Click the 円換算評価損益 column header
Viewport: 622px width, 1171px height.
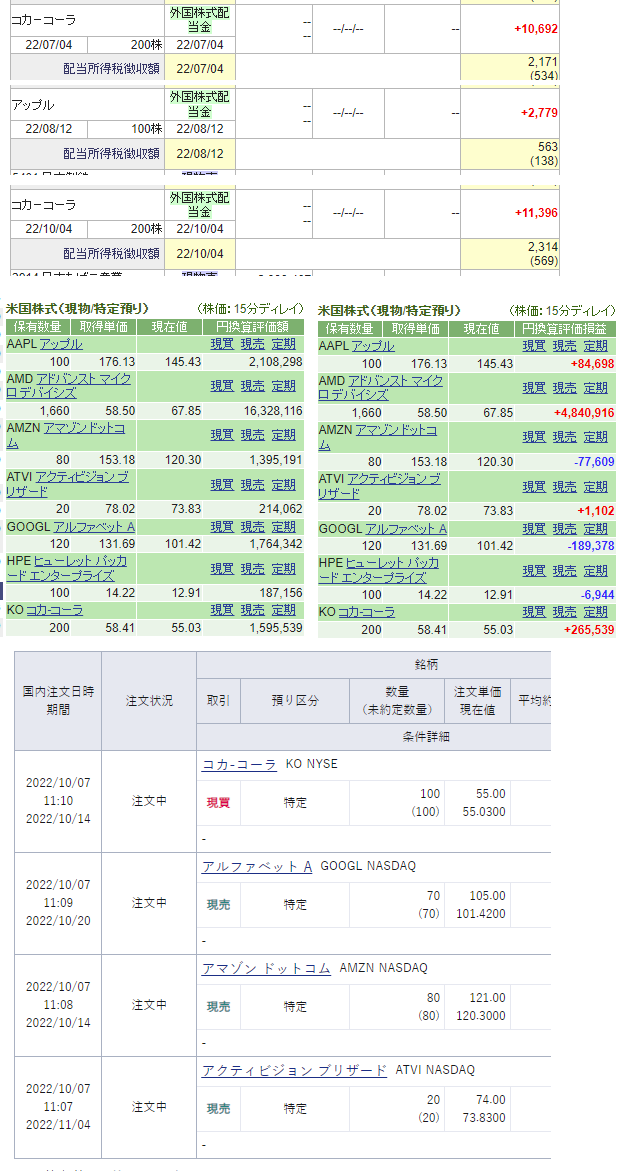tap(565, 328)
